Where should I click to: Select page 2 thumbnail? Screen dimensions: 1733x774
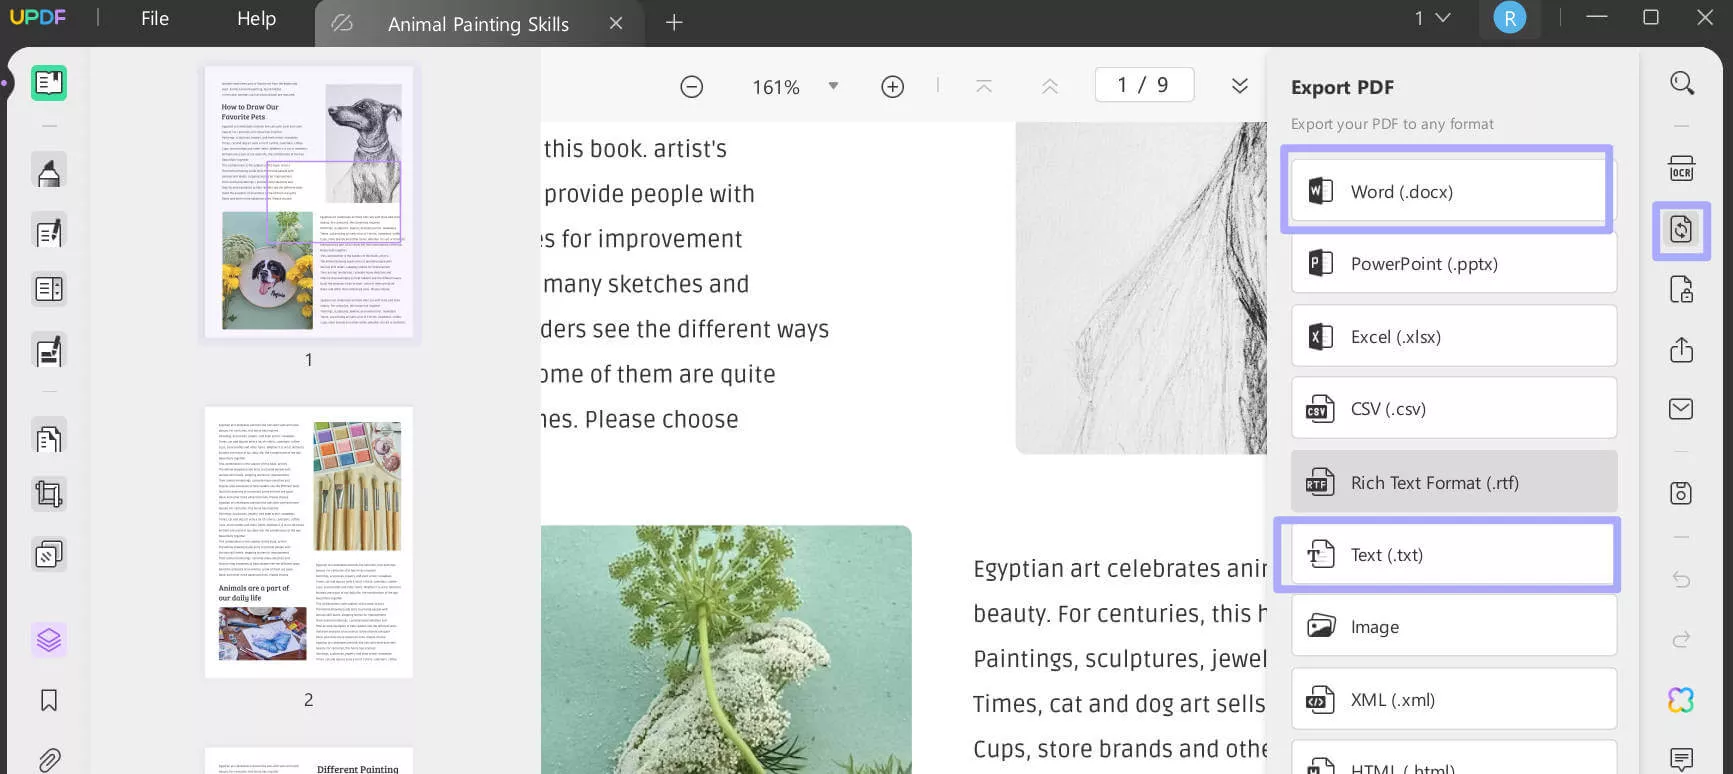point(309,542)
